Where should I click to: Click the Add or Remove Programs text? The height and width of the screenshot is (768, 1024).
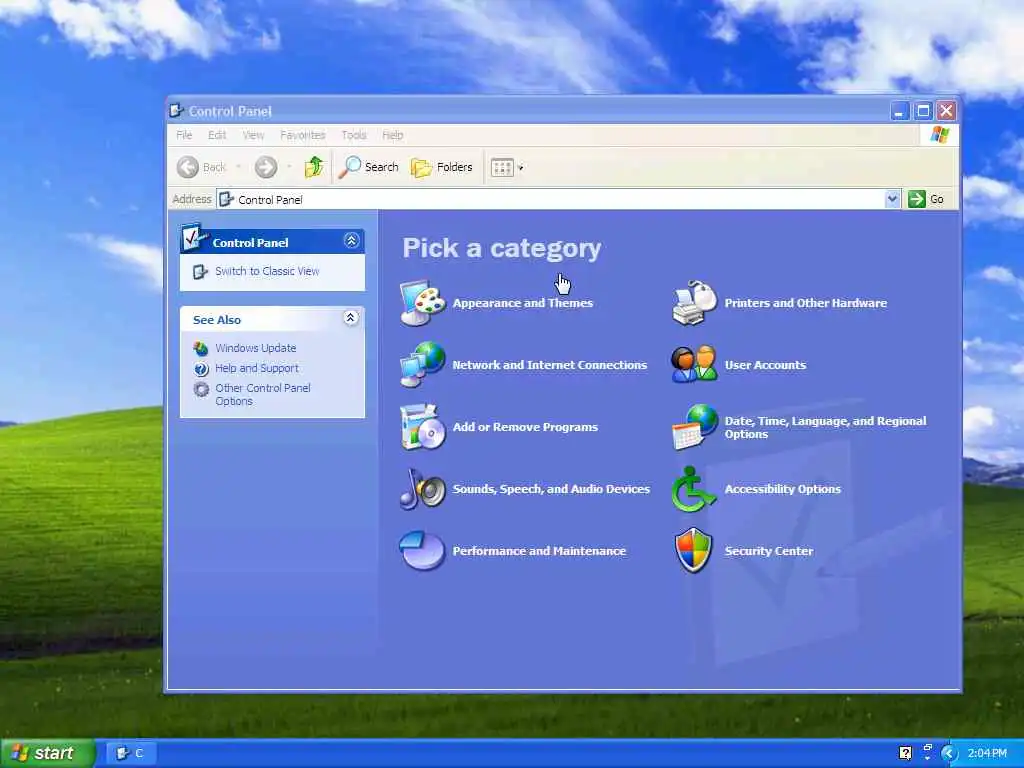pyautogui.click(x=525, y=427)
